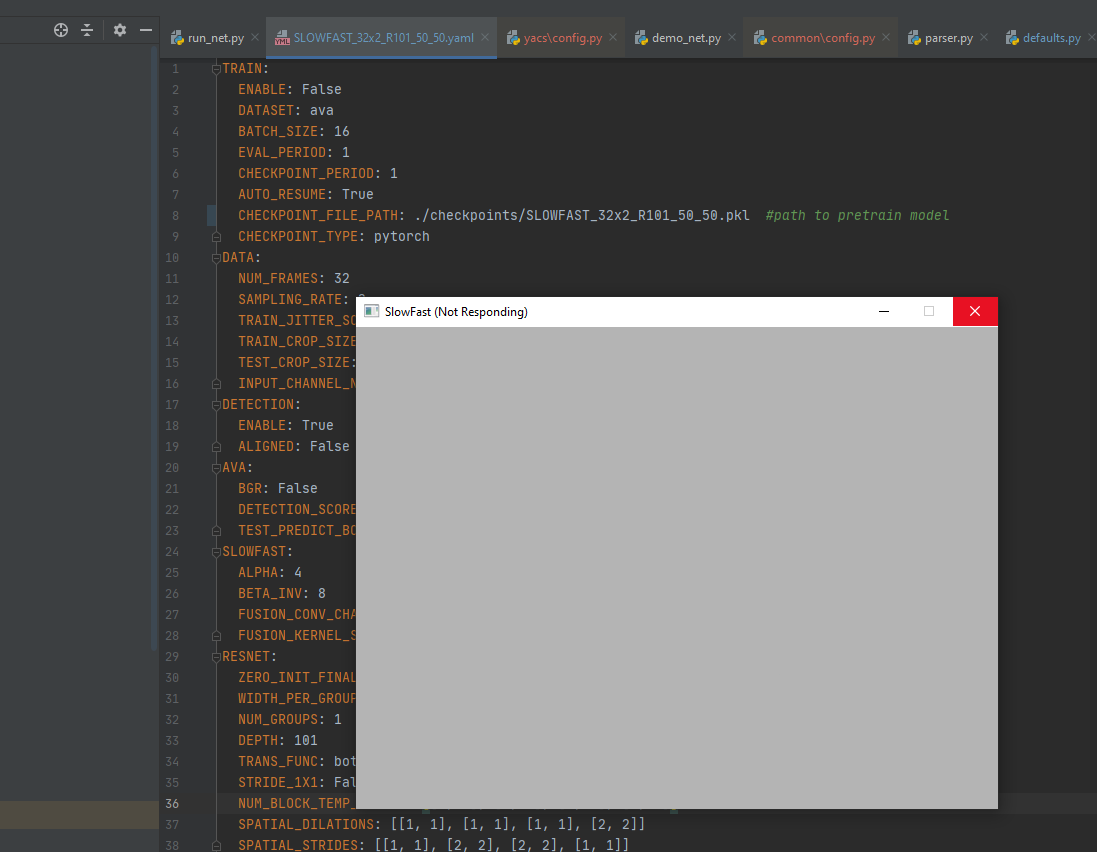Click the Select Opened File crosshair icon
Screen dimensions: 1097x852
click(x=61, y=30)
